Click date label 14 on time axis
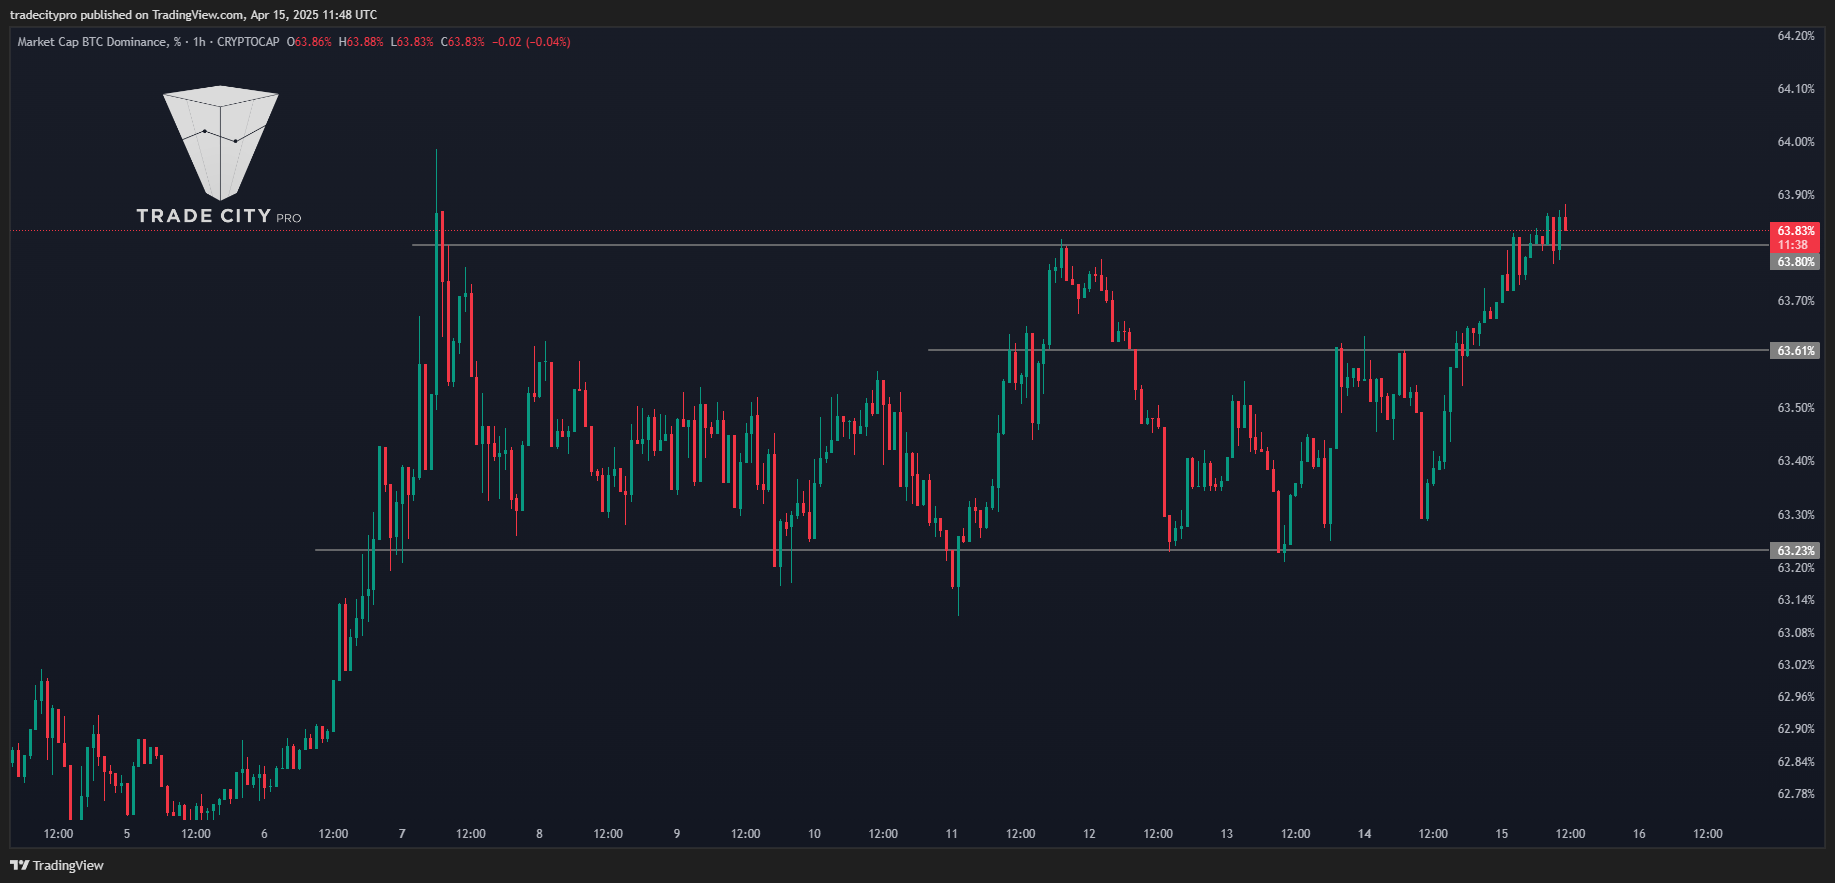The image size is (1835, 883). (1365, 834)
